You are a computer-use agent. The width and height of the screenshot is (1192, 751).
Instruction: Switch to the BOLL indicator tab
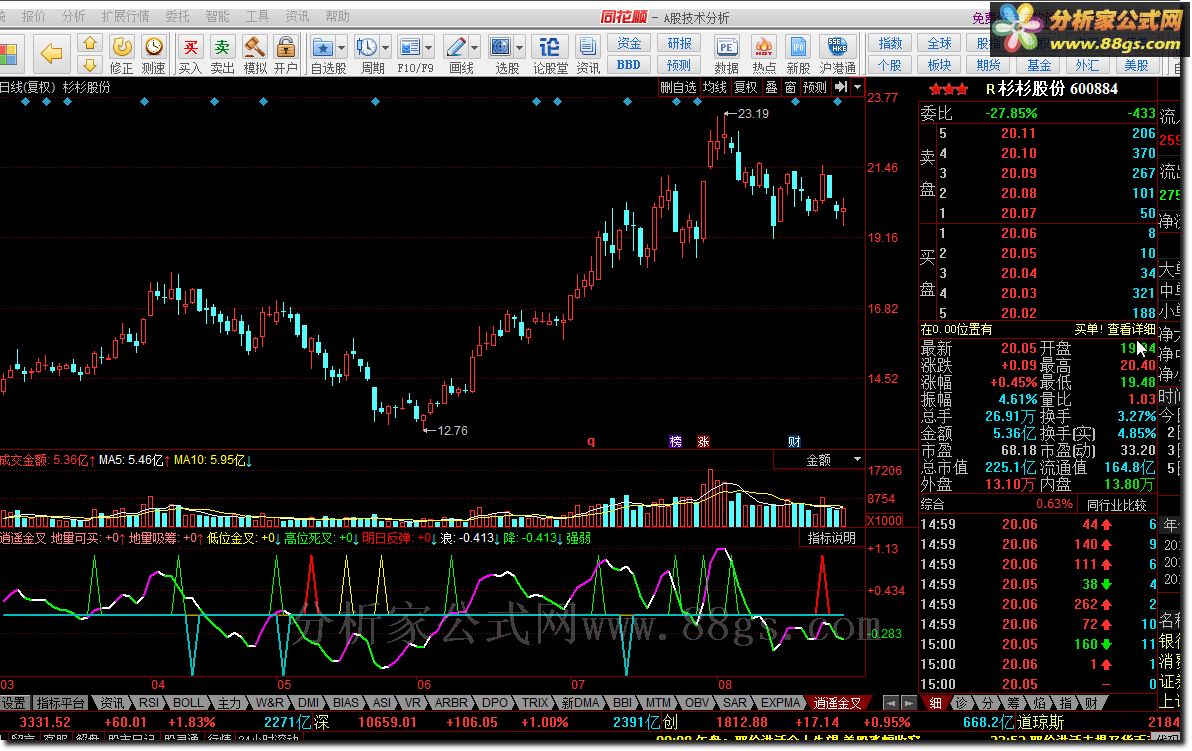189,703
